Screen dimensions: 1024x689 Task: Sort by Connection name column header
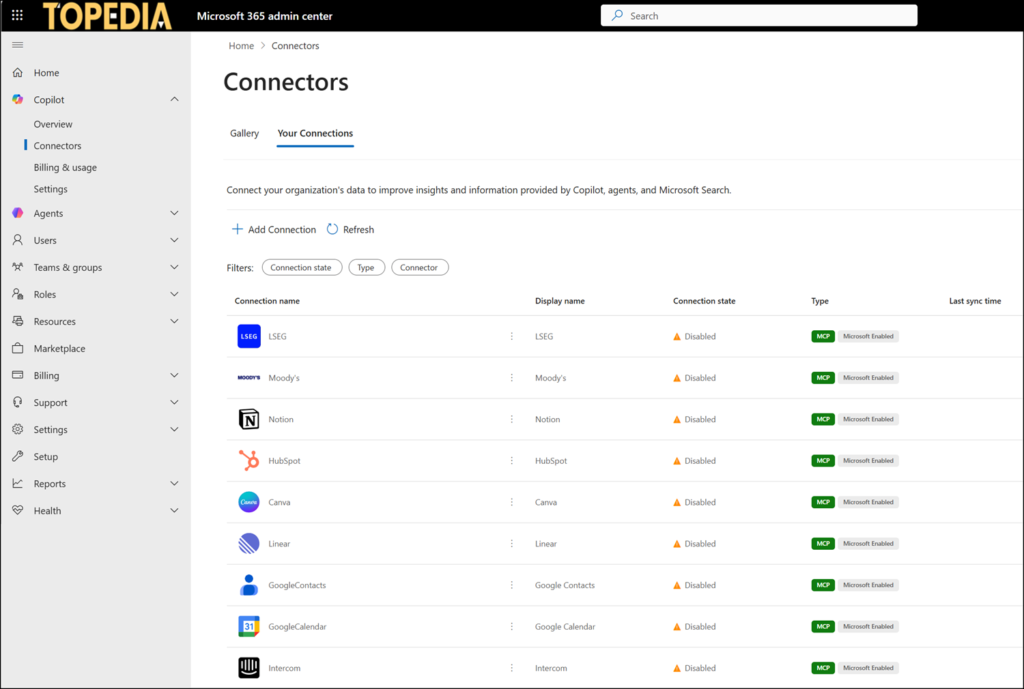(267, 301)
